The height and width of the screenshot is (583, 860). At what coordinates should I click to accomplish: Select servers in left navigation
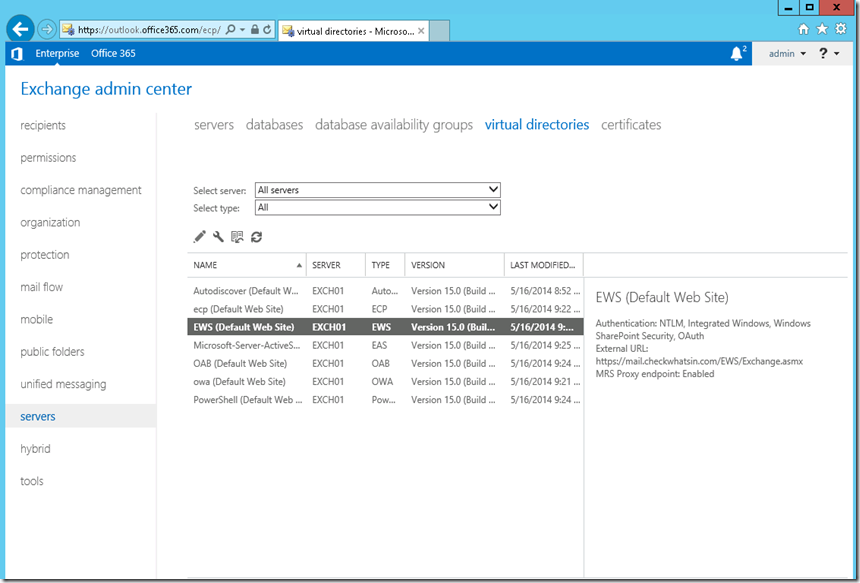coord(81,416)
